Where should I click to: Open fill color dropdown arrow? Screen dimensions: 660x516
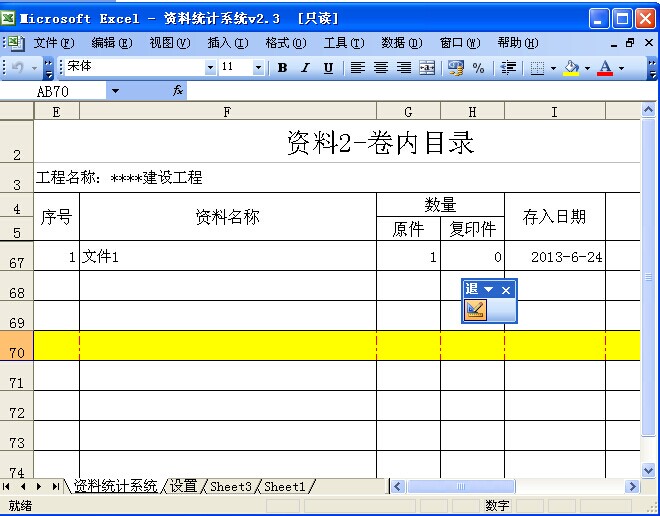(x=587, y=68)
